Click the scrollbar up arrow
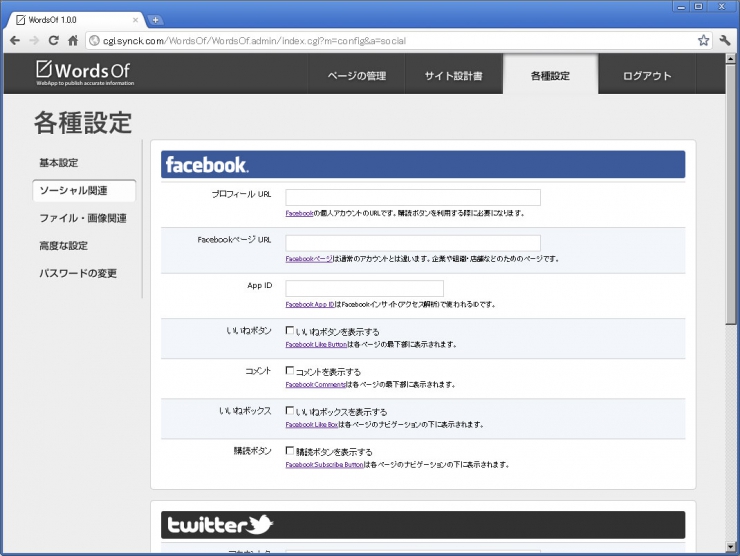Screen dimensions: 740x556 (x=731, y=59)
